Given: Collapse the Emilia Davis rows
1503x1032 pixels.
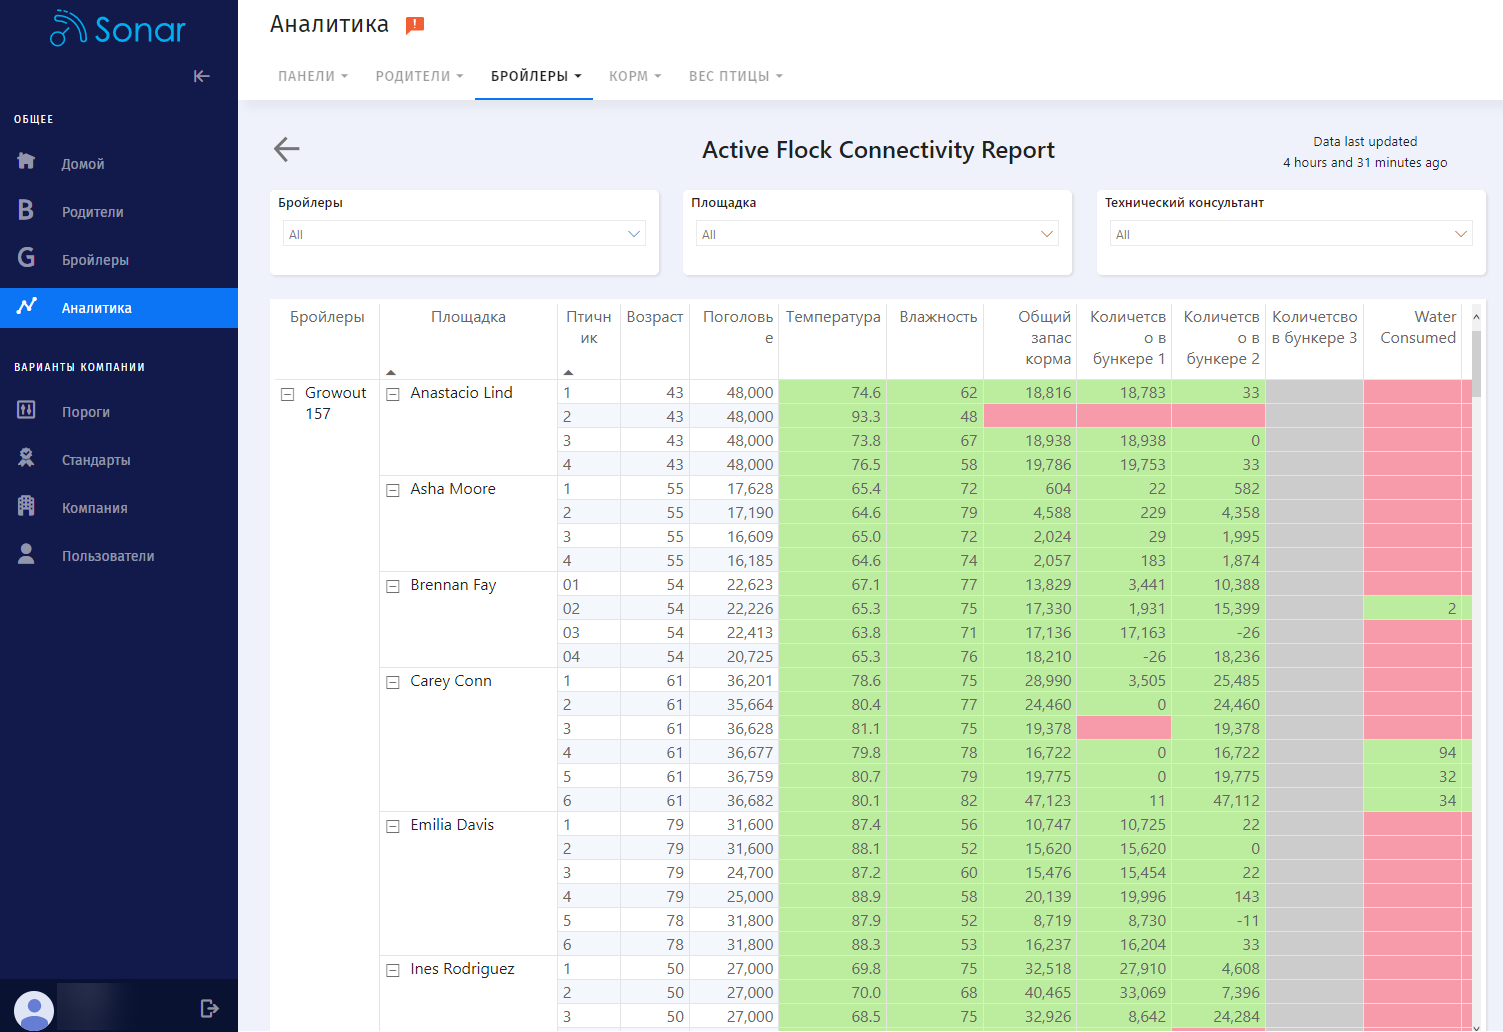Looking at the screenshot, I should 393,826.
